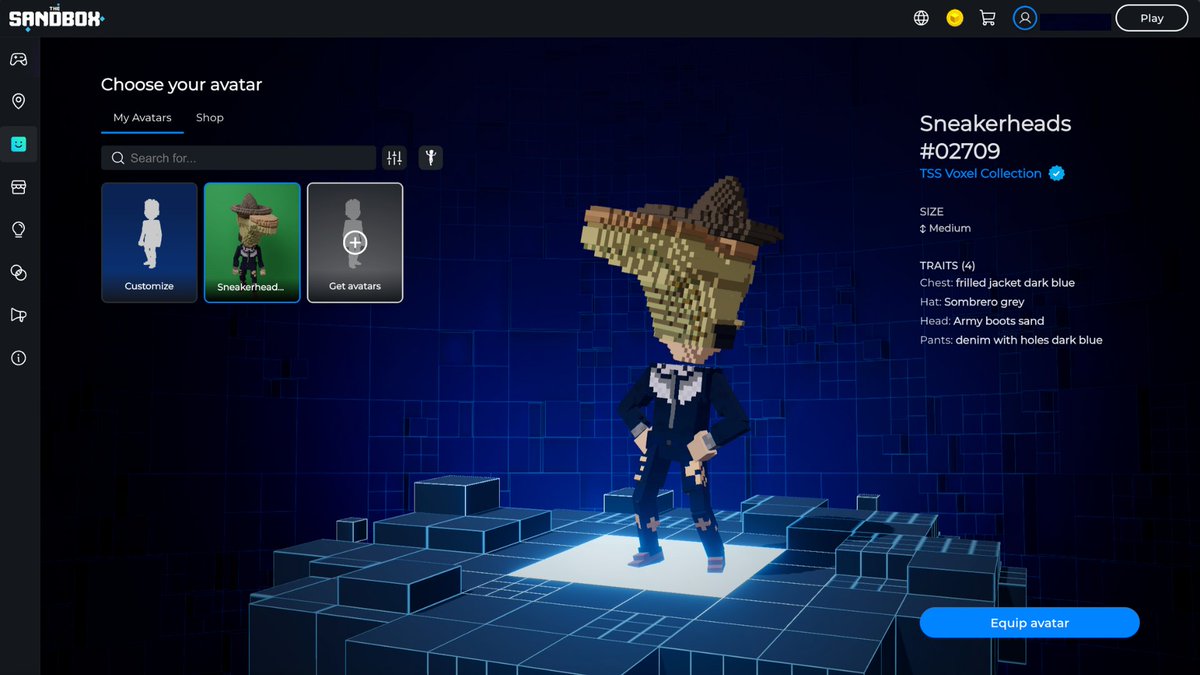Open the info circle icon in sidebar
The image size is (1200, 675).
pyautogui.click(x=18, y=358)
